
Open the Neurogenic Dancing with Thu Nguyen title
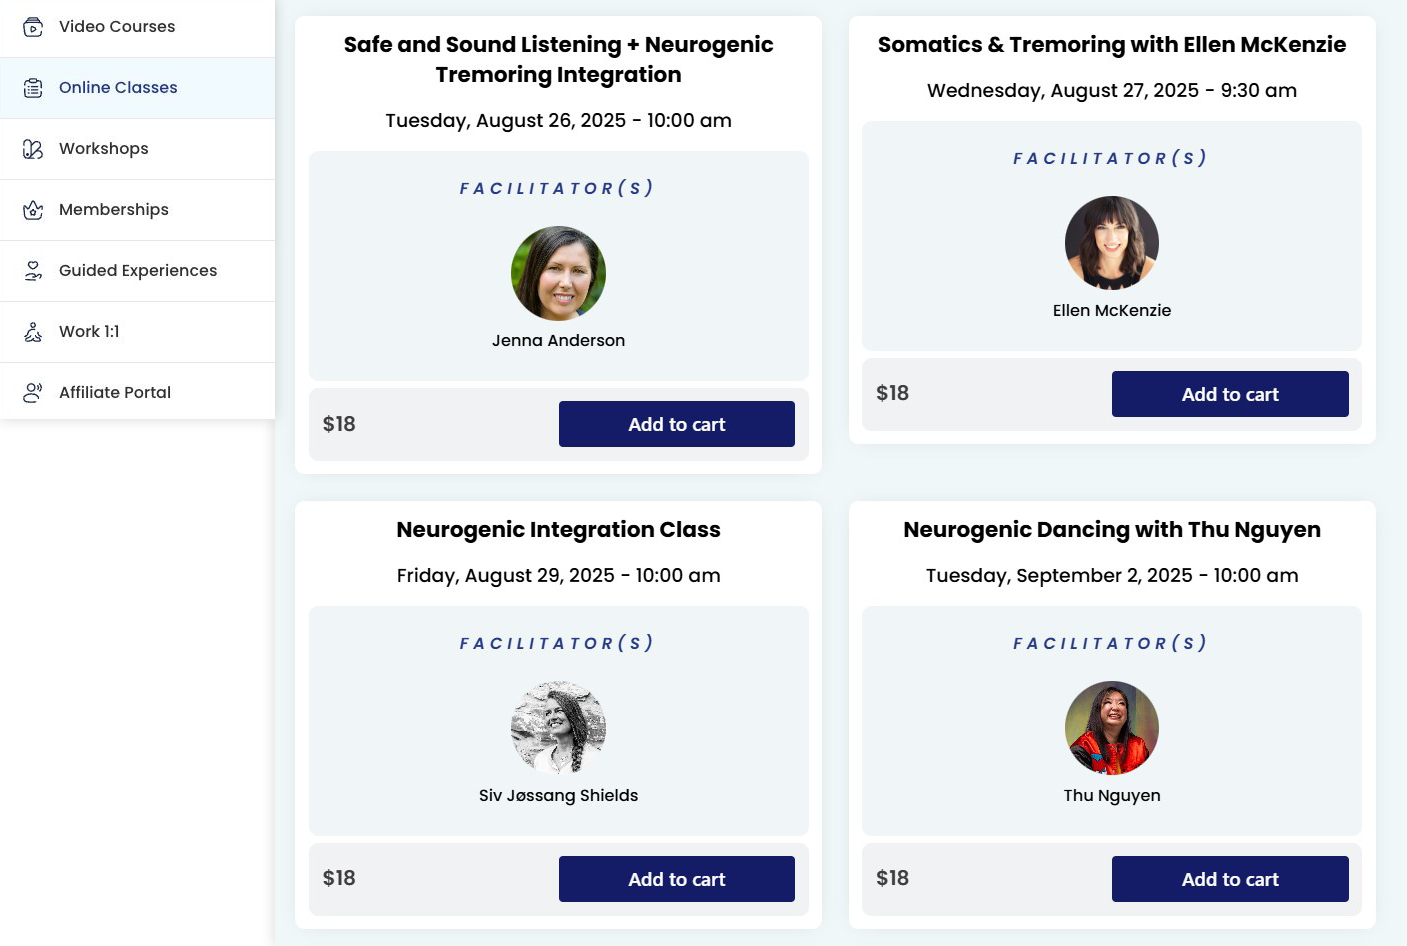coord(1112,530)
